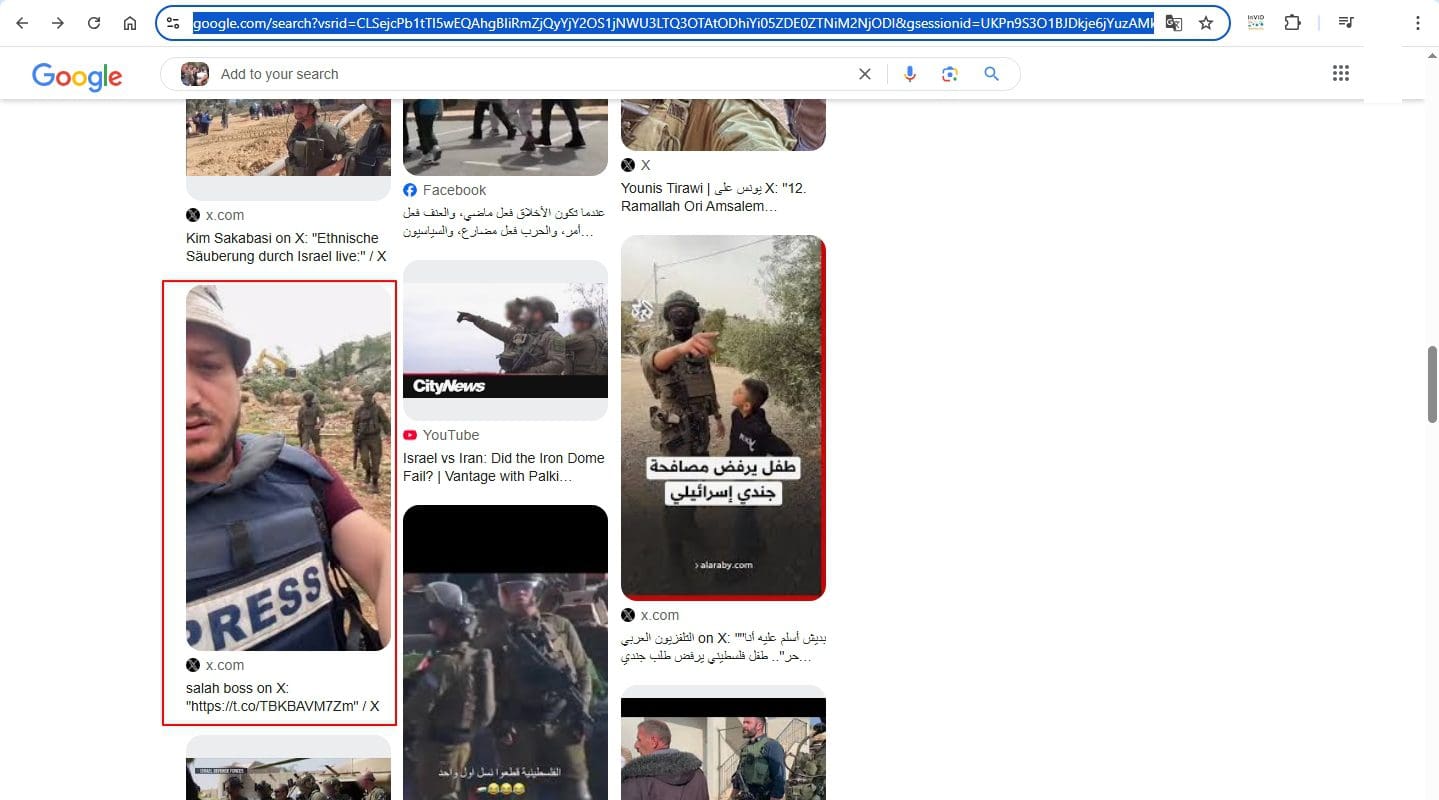Click the Translate this page icon

point(1174,23)
